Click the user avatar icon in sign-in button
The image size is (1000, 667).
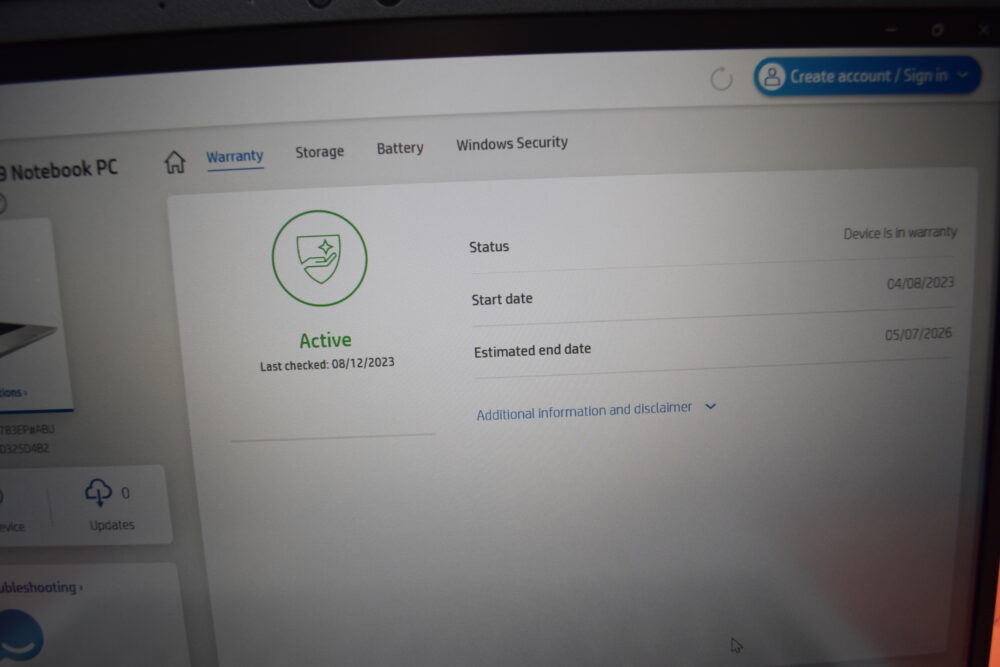[772, 77]
